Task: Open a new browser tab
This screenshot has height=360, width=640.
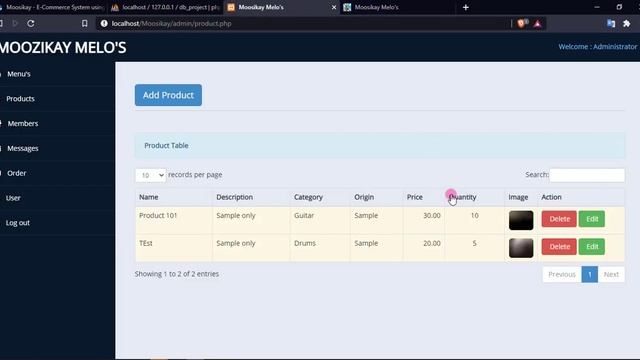Action: (x=466, y=7)
